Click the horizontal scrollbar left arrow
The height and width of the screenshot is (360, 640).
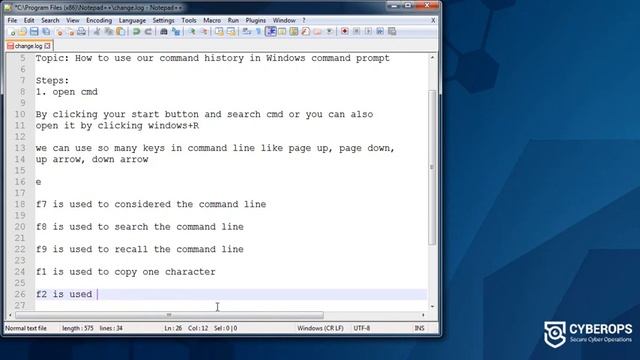click(x=10, y=315)
